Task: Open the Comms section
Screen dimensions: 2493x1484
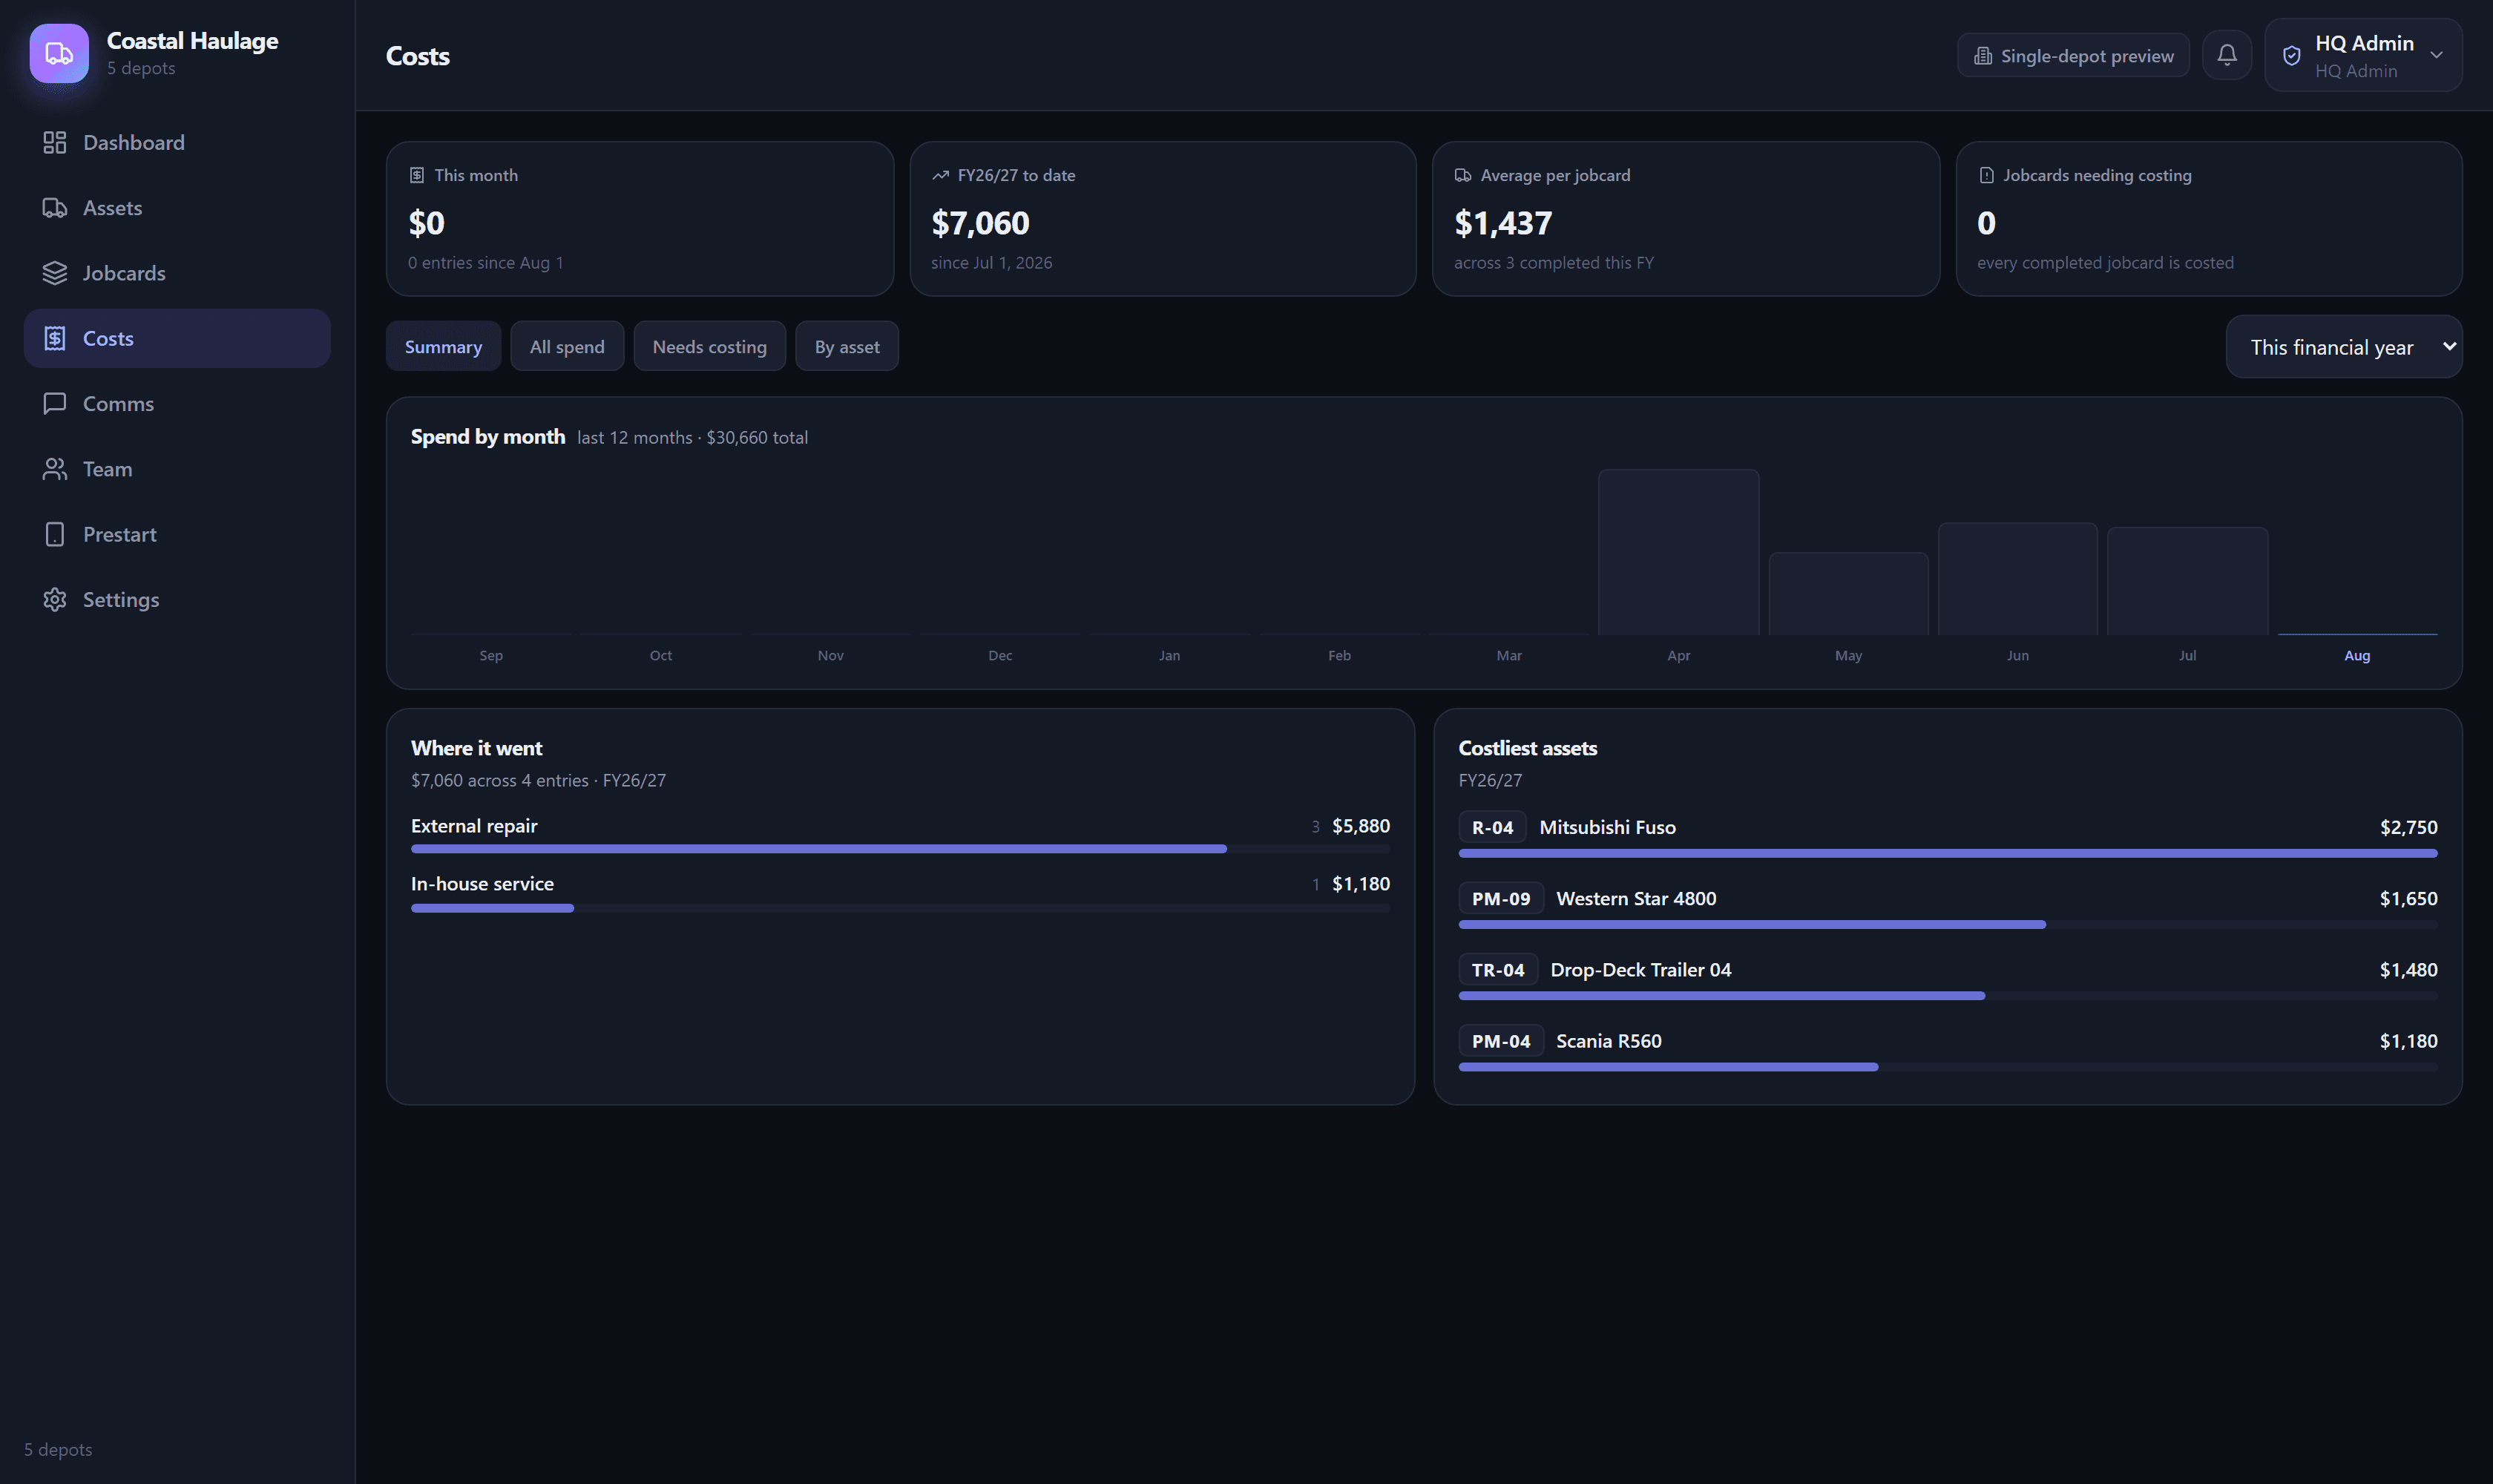Action: pos(177,404)
